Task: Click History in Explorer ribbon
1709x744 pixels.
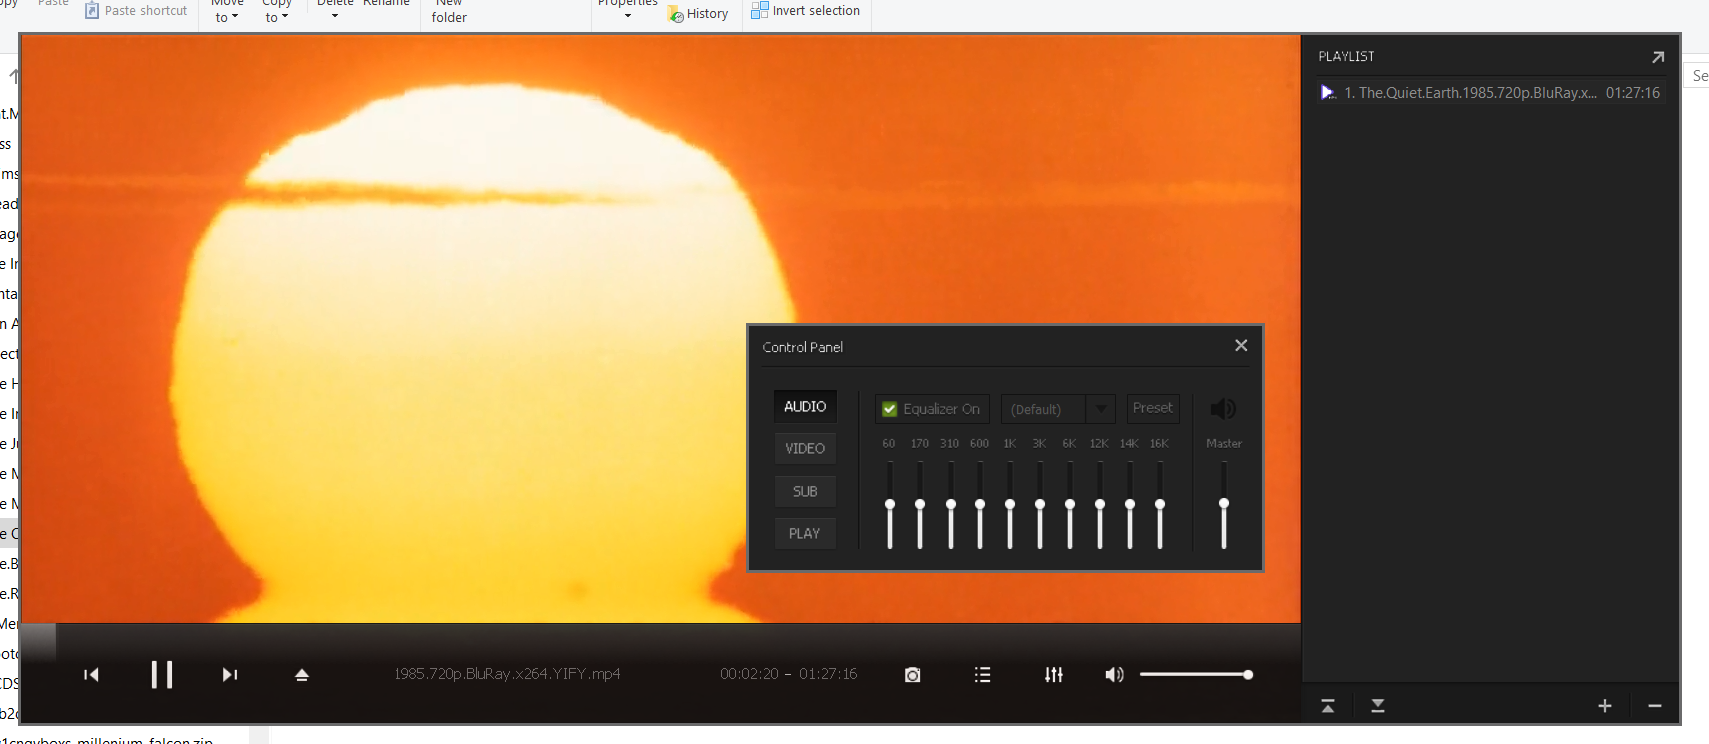Action: click(x=698, y=13)
